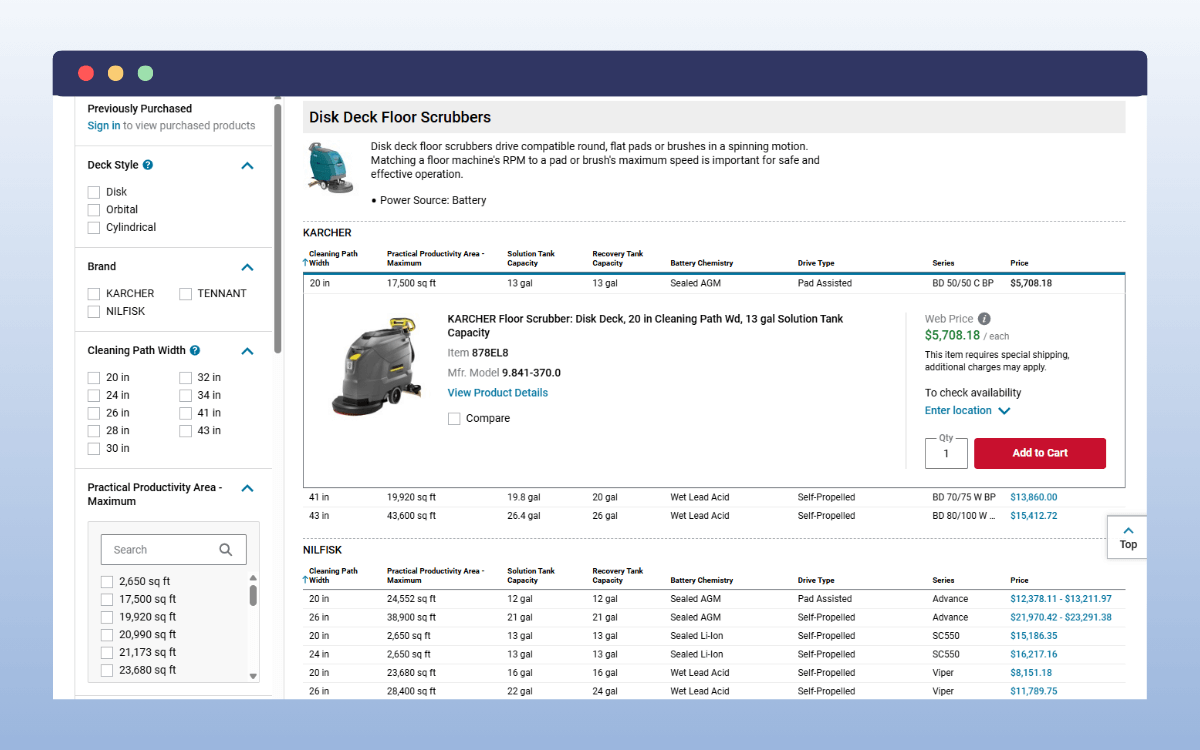Screen dimensions: 1200x750
Task: Click the Cleaning Path Width help icon
Action: point(195,351)
